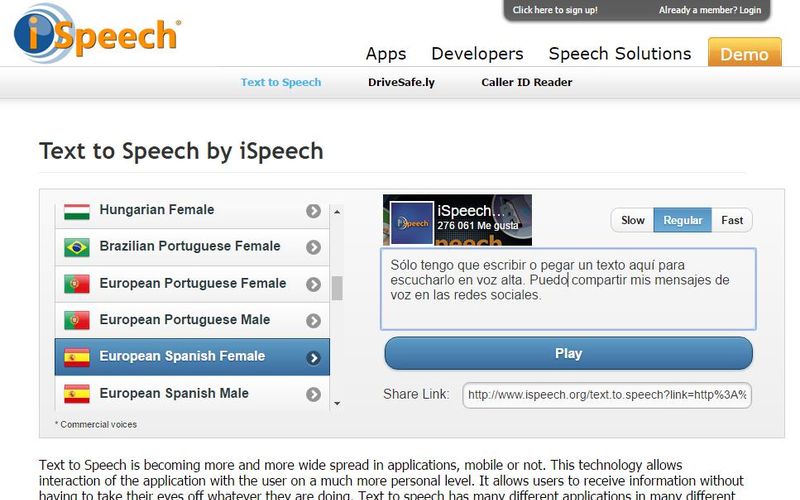This screenshot has width=800, height=500.
Task: Open the Demo tab
Action: point(744,52)
